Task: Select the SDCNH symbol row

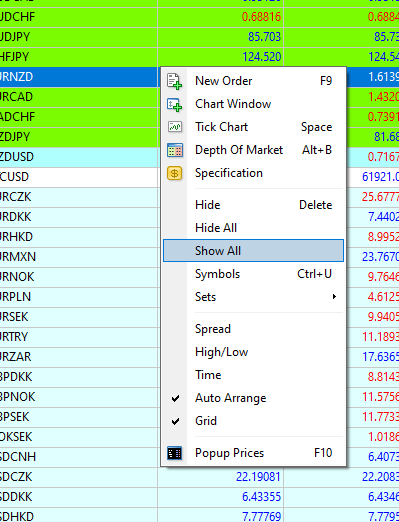Action: pyautogui.click(x=80, y=457)
